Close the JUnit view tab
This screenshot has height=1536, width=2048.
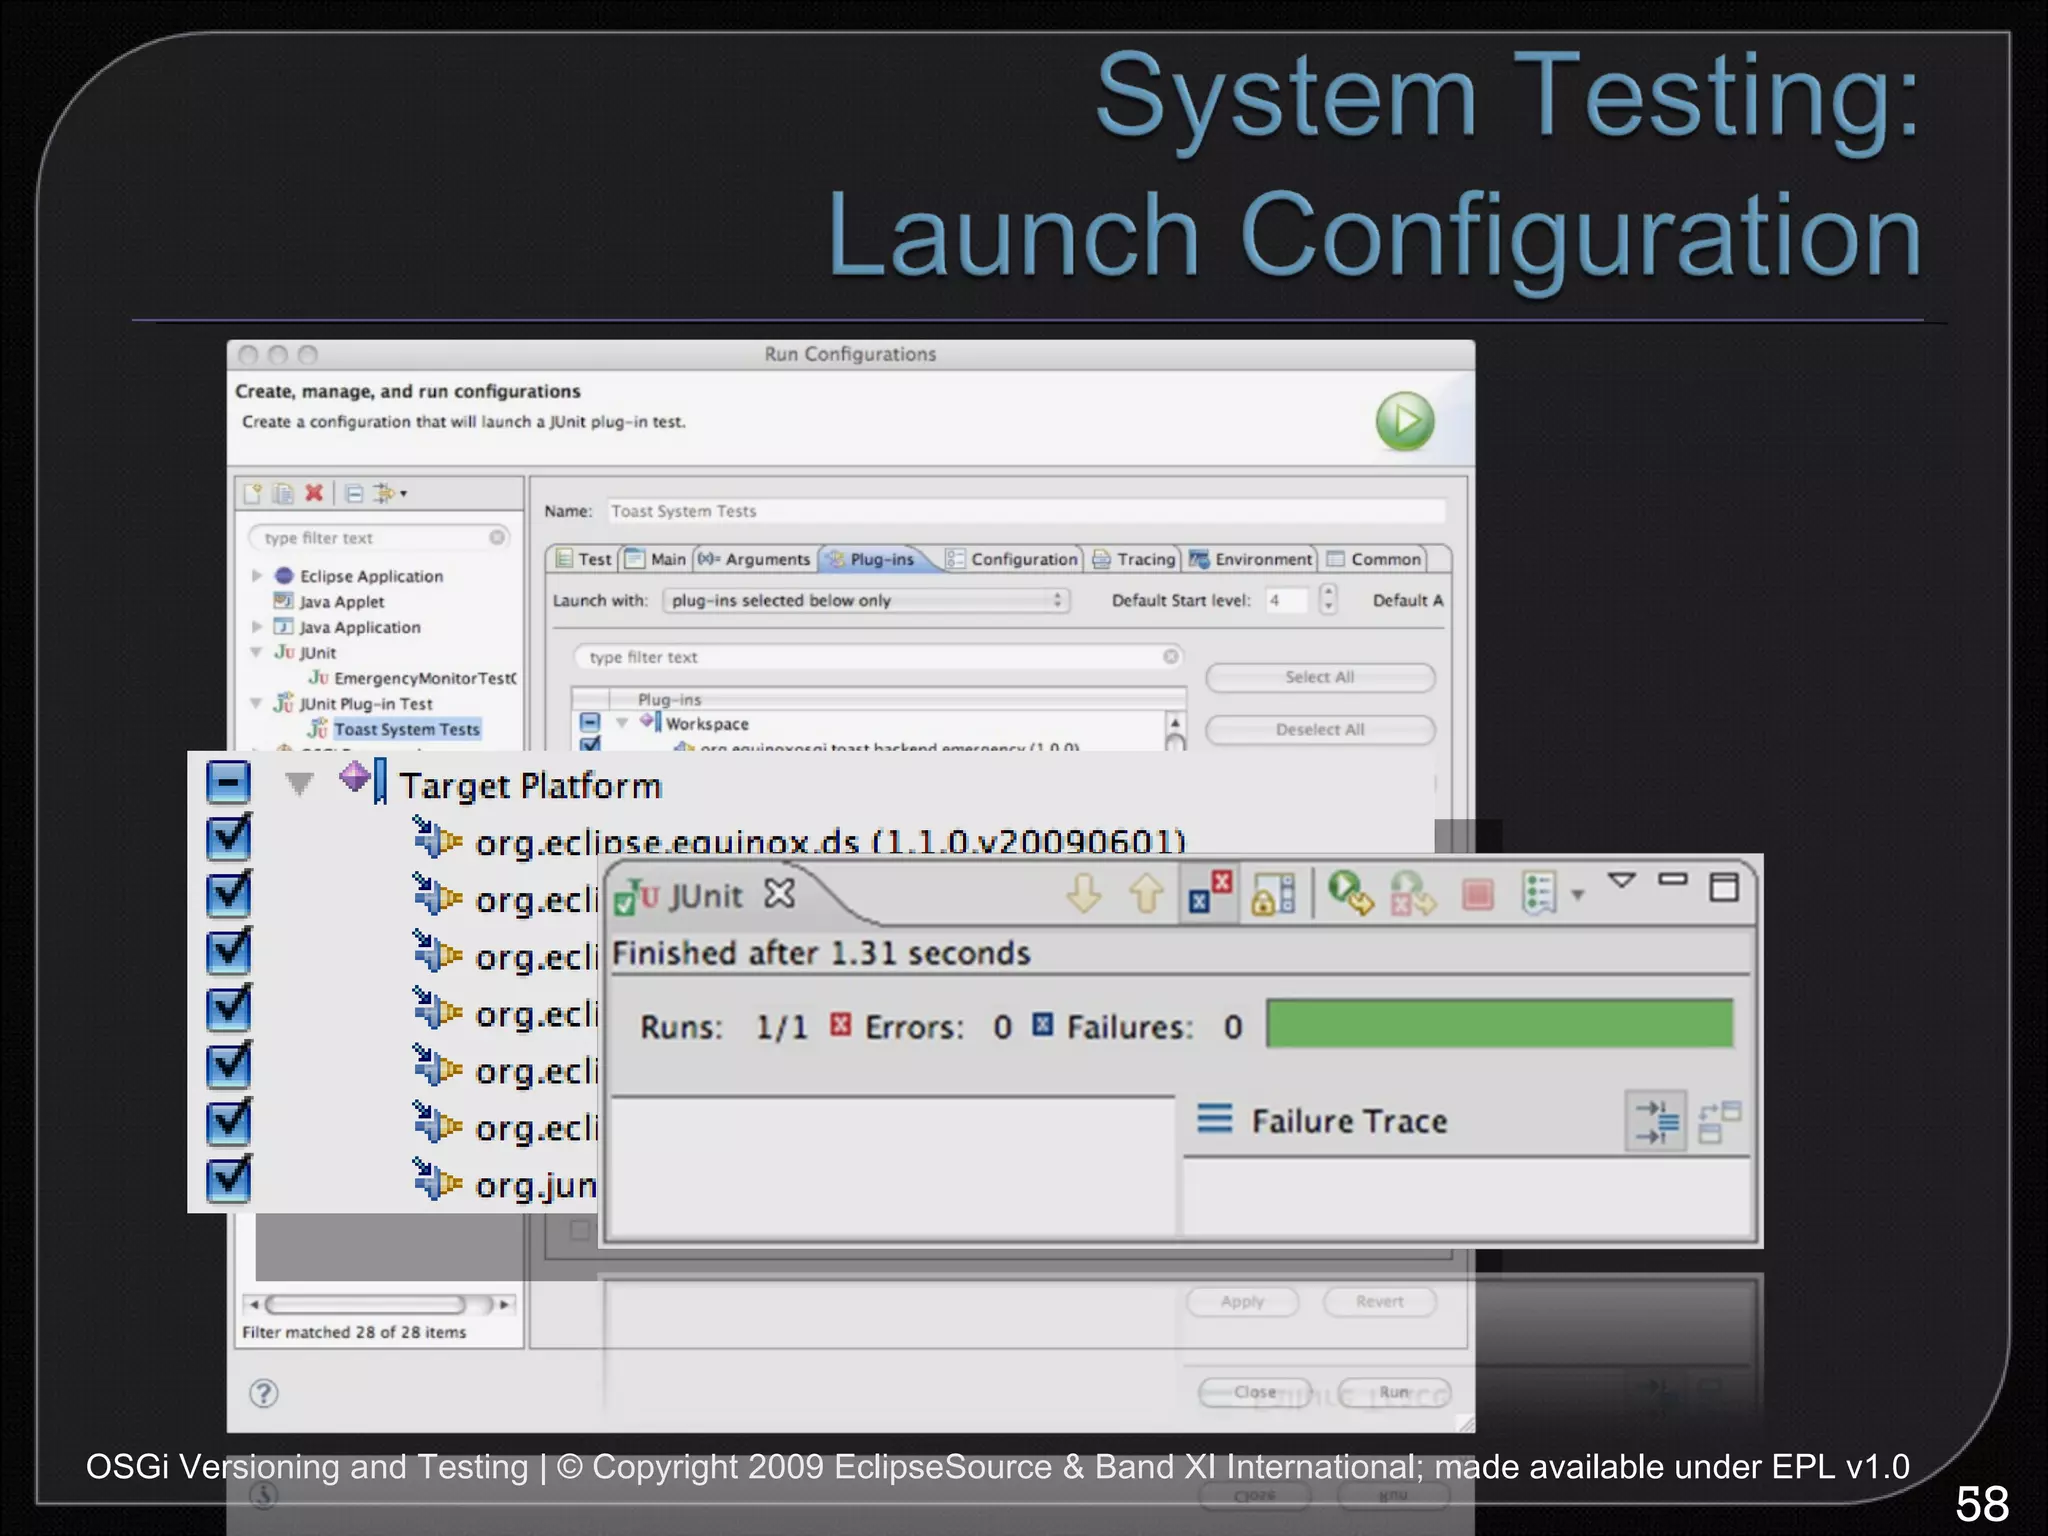tap(780, 893)
